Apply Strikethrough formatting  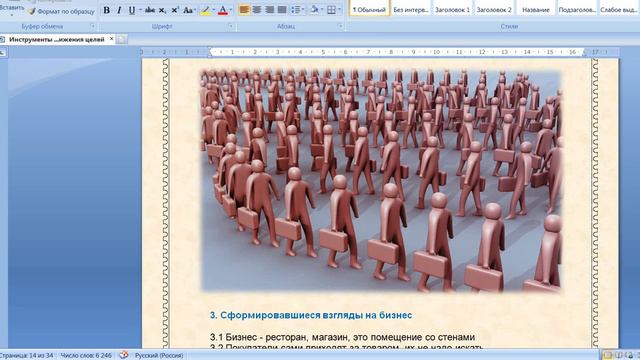point(150,10)
